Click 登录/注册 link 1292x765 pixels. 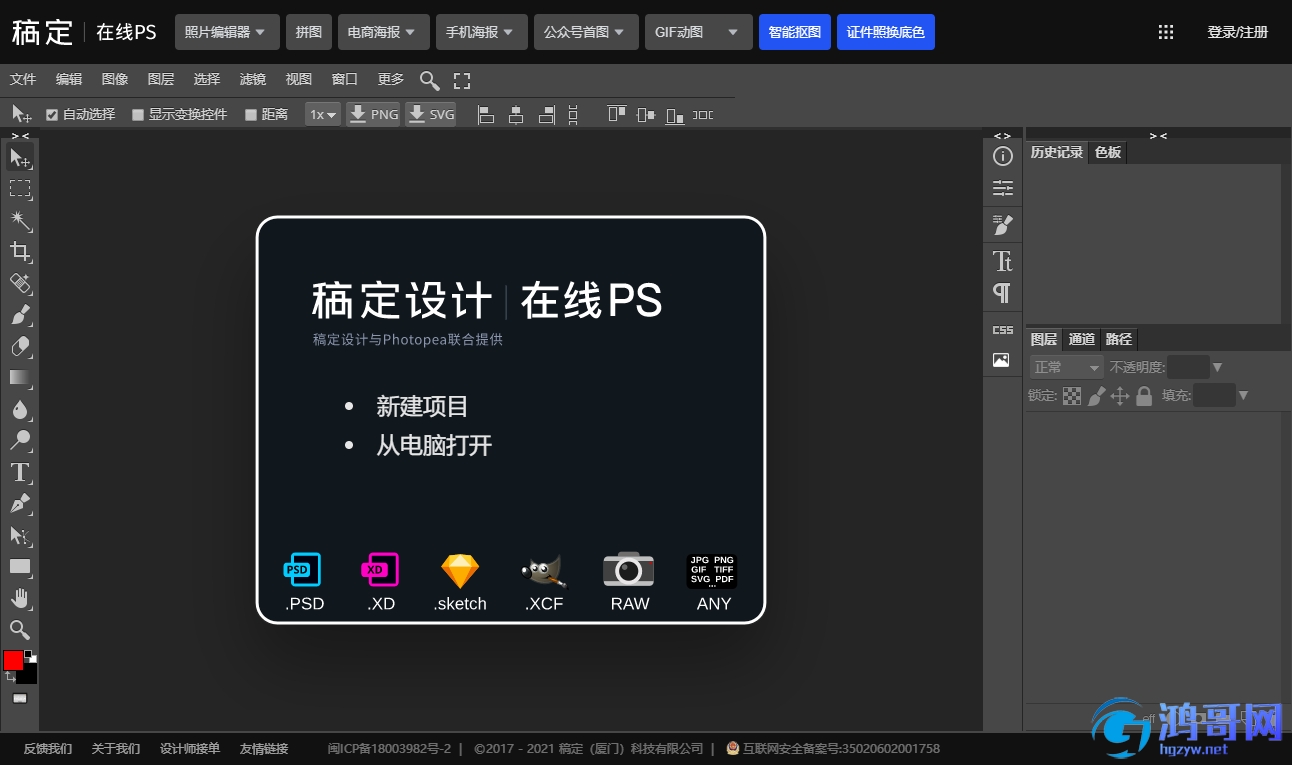[1238, 32]
